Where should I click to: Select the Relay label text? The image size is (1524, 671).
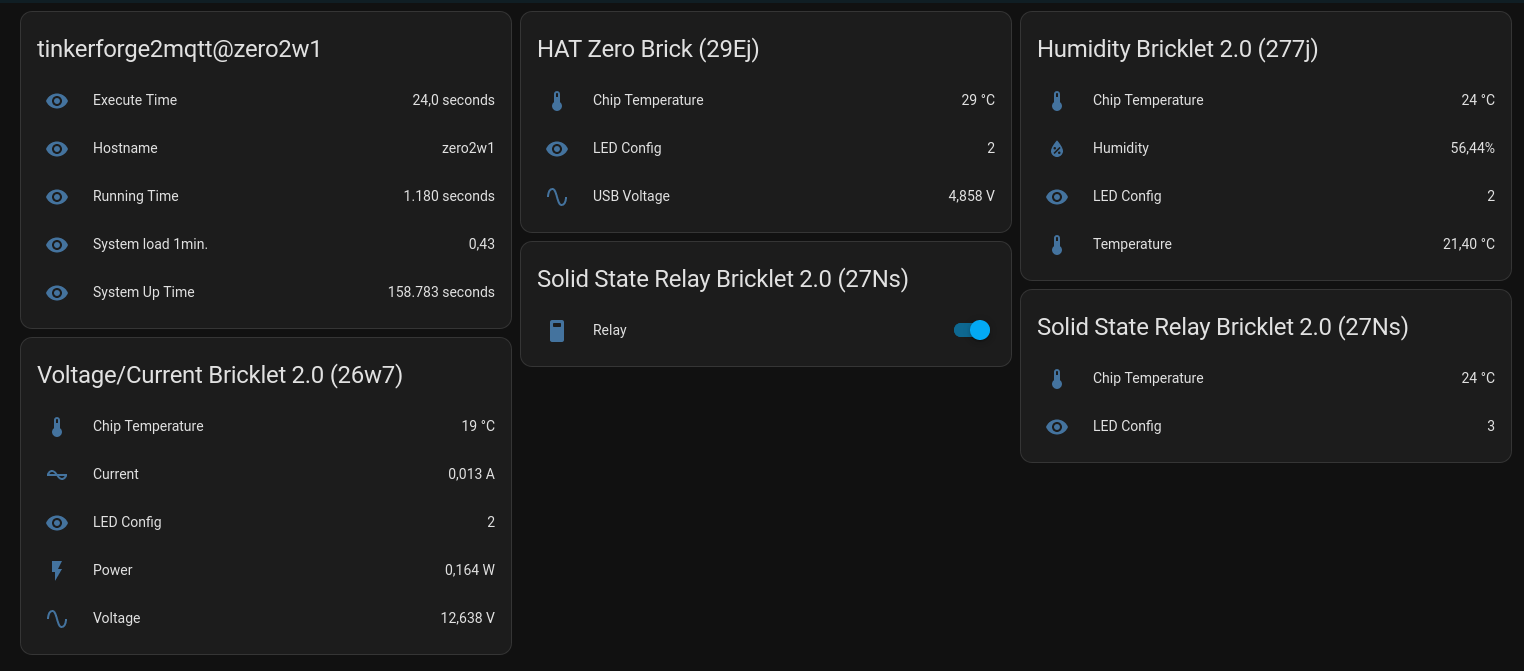610,330
